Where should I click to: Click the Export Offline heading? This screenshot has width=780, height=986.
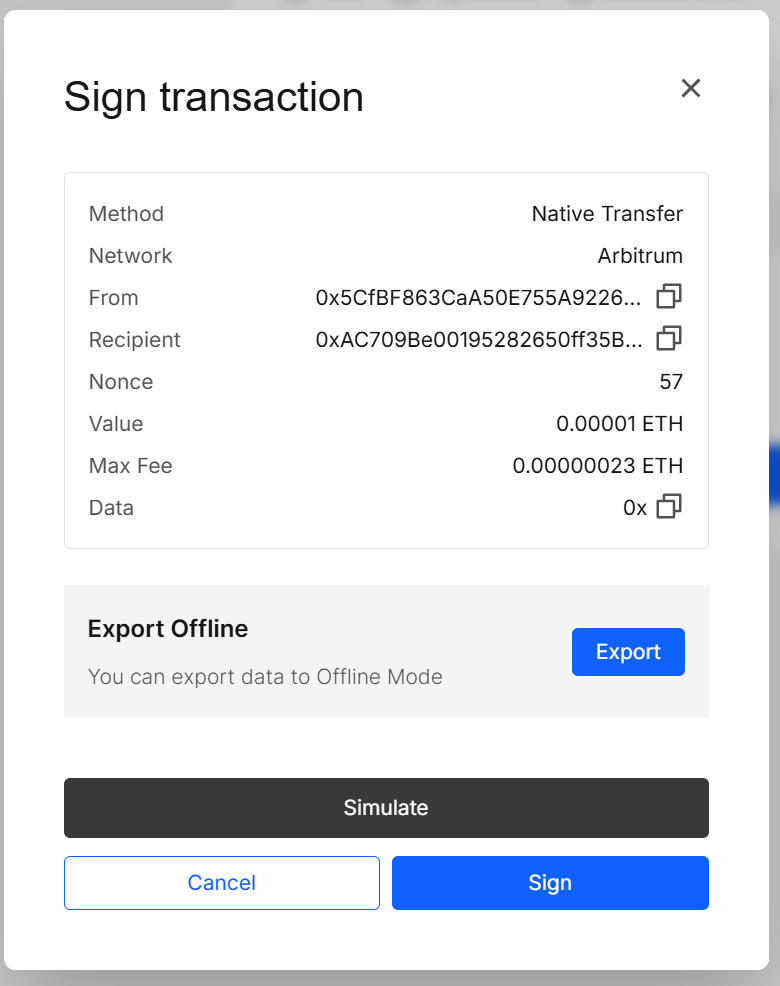pos(167,629)
